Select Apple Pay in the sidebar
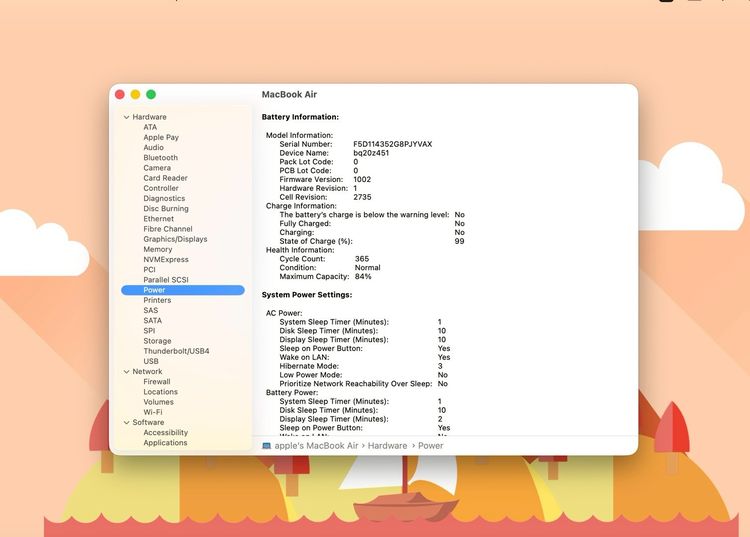This screenshot has height=537, width=750. click(161, 138)
